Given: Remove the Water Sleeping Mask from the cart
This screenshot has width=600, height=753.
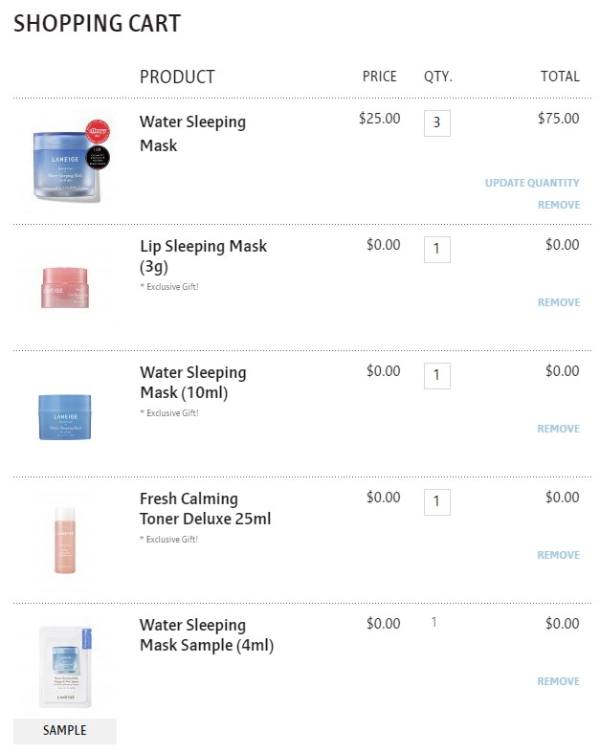Looking at the screenshot, I should [x=559, y=205].
